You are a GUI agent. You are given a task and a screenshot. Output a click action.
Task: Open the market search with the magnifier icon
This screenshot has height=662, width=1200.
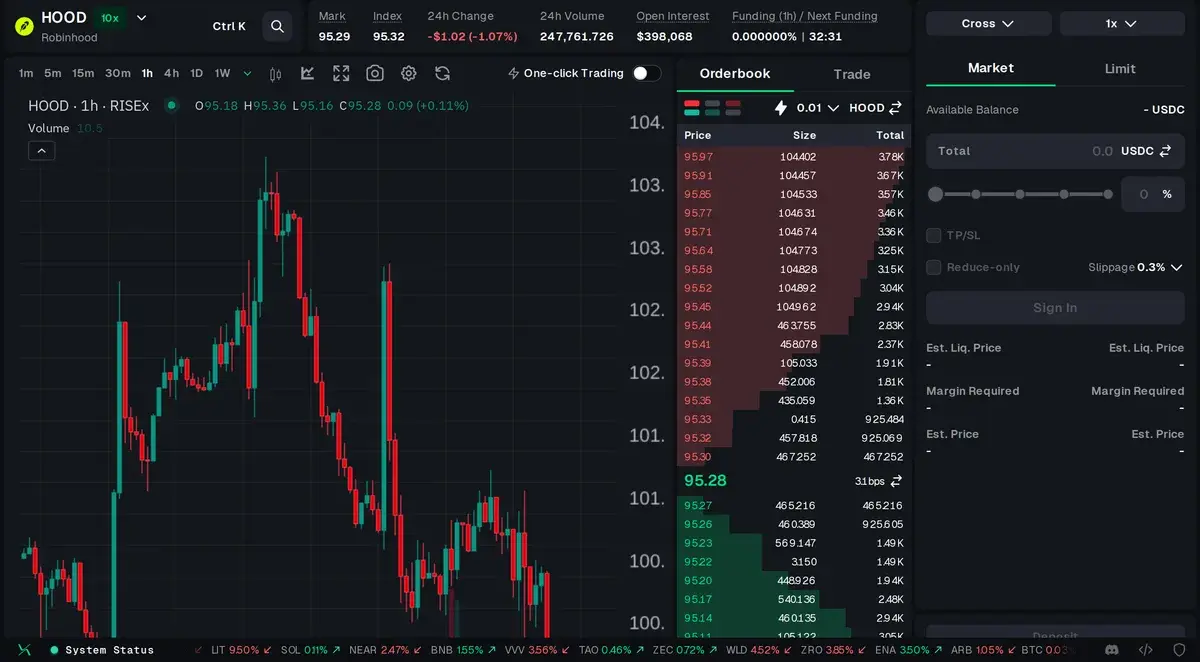(x=277, y=26)
